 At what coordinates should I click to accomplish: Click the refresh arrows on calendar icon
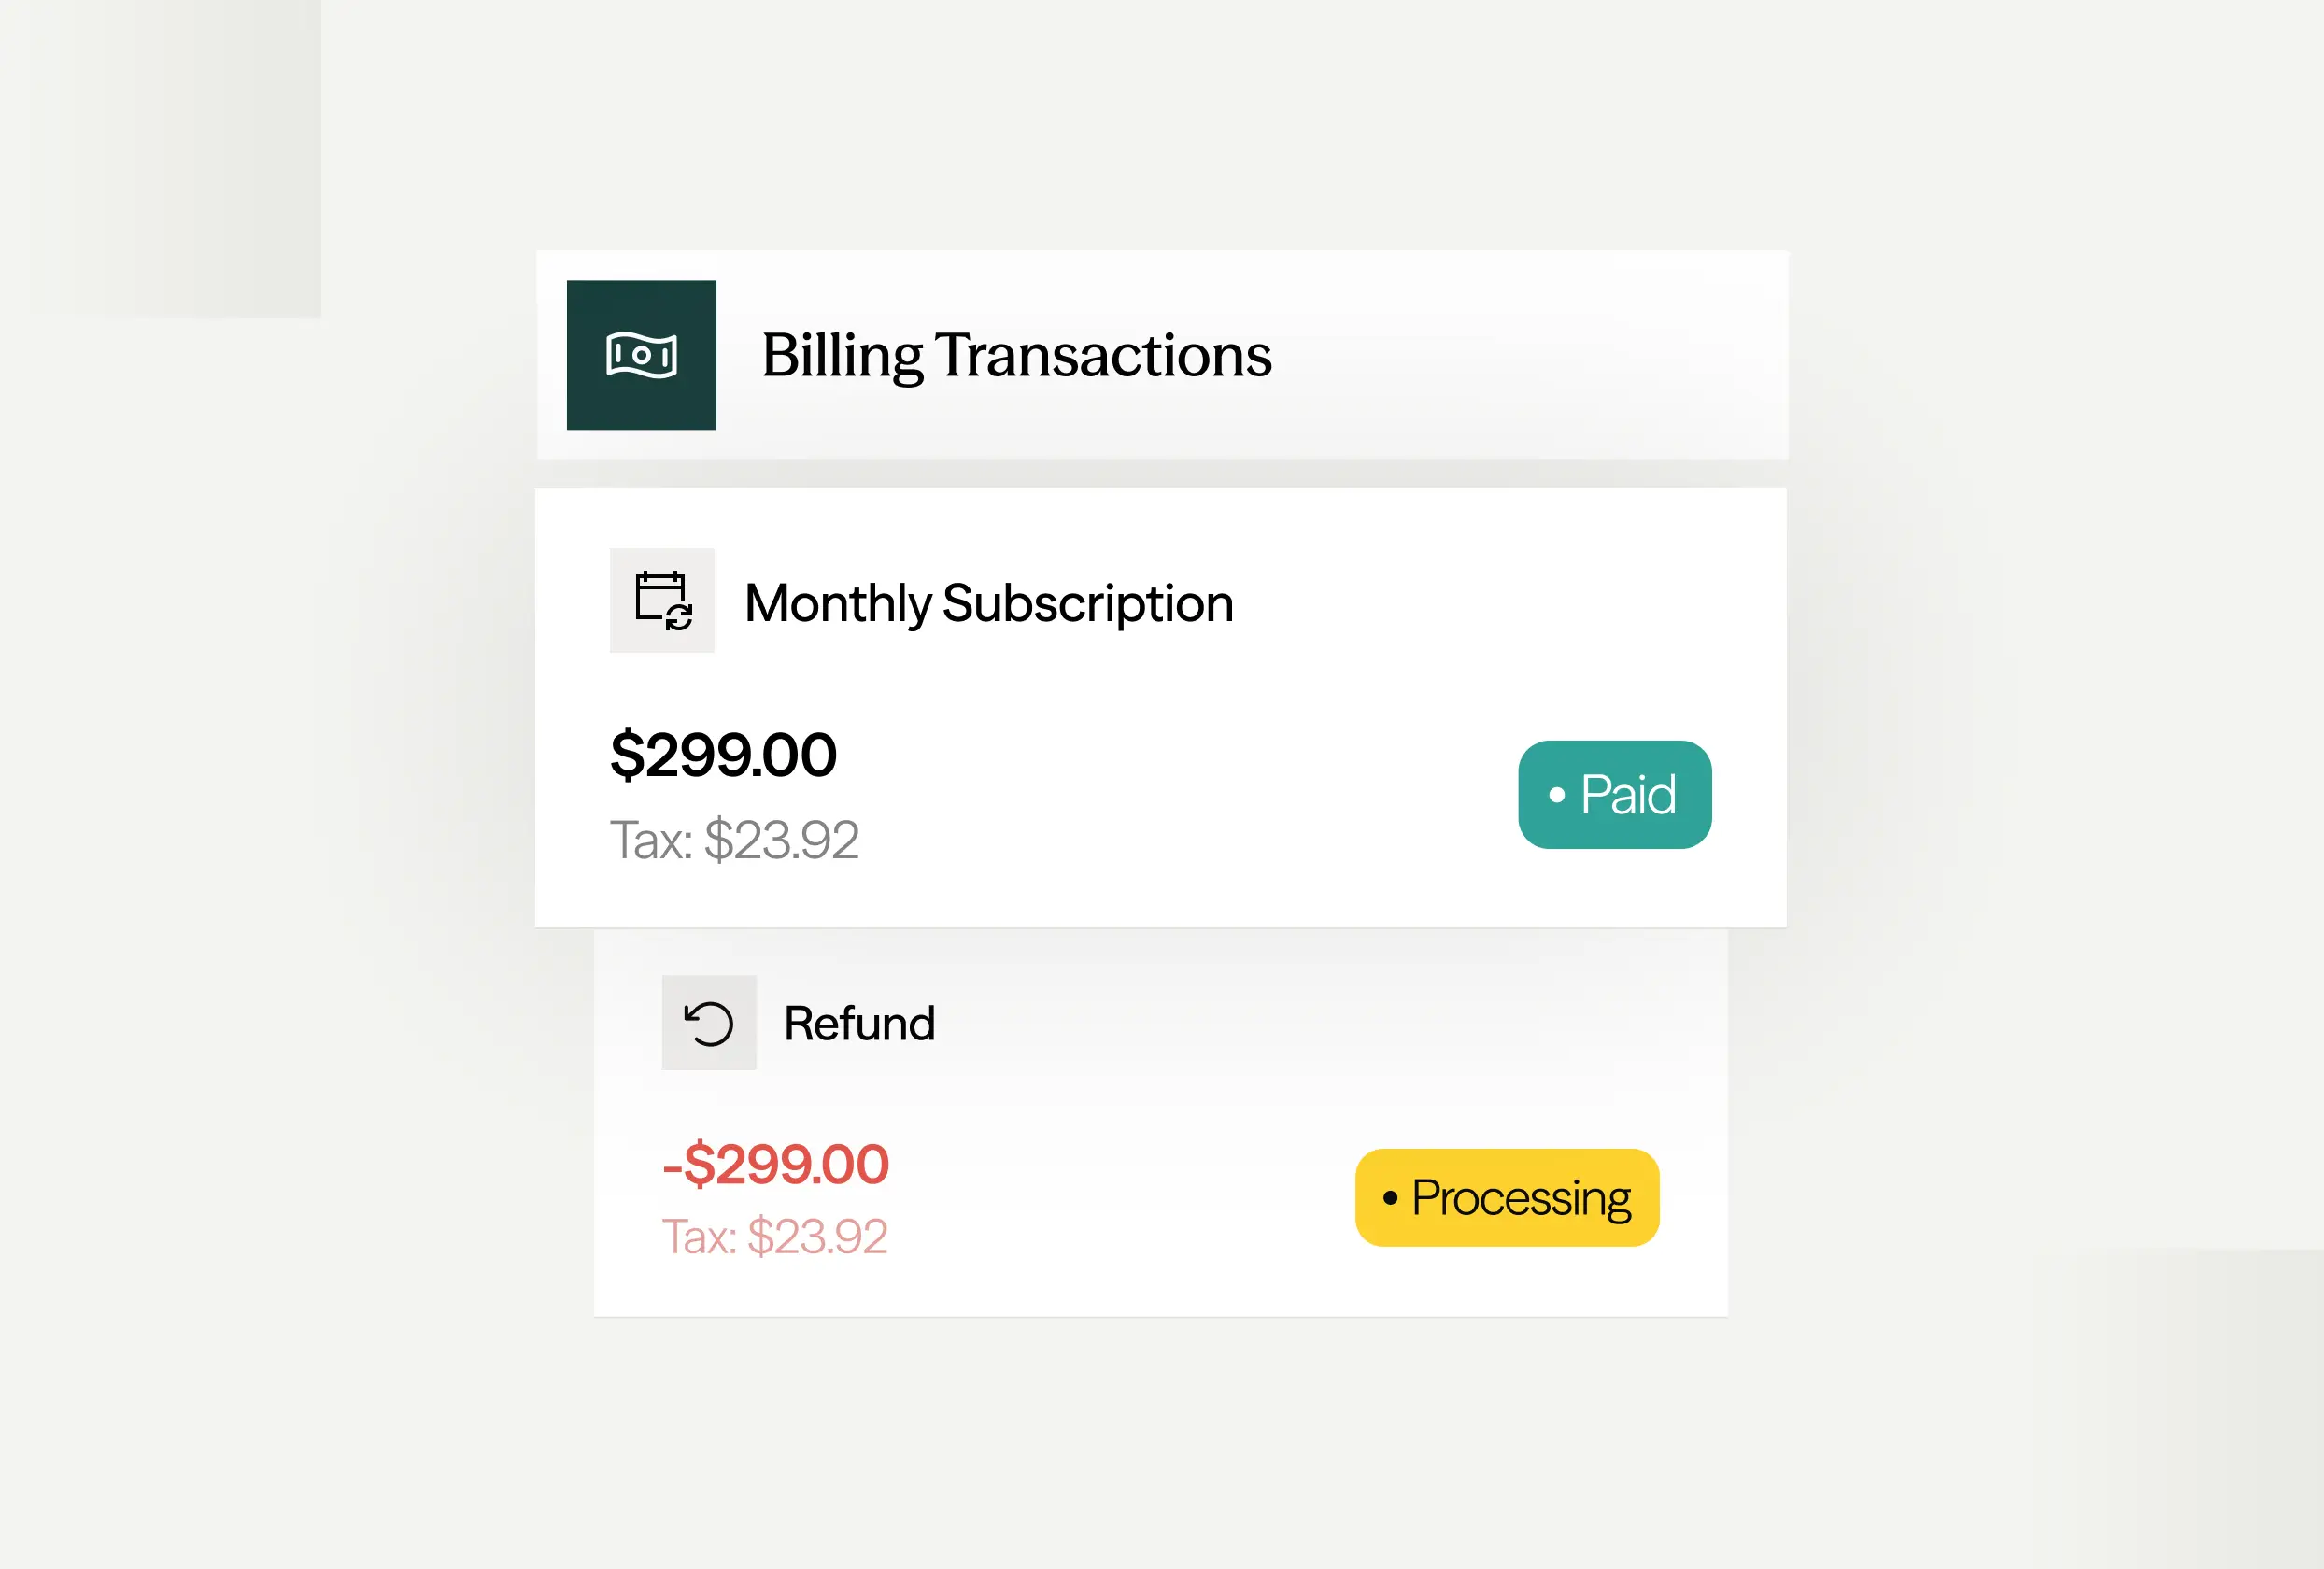(x=679, y=618)
